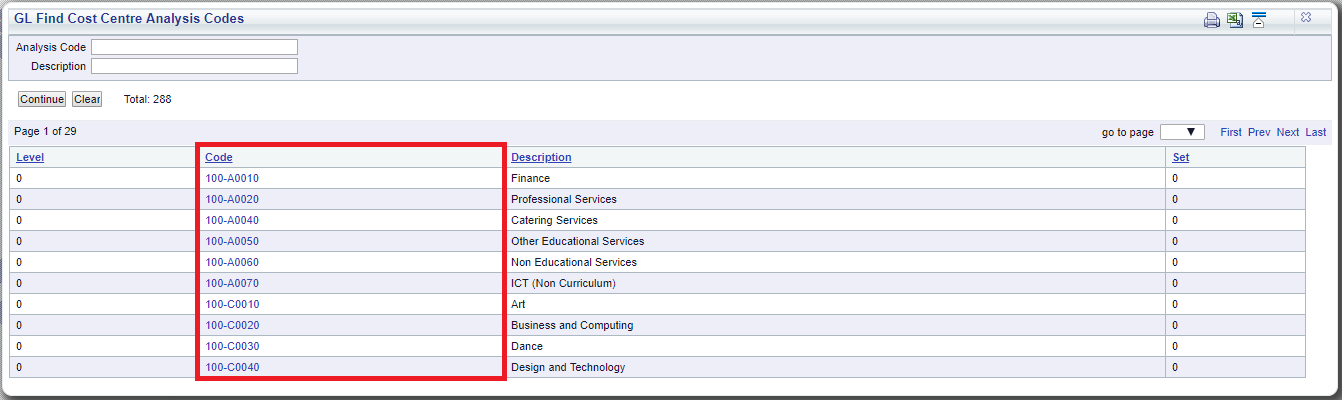Export results to Excel icon

pyautogui.click(x=1235, y=20)
